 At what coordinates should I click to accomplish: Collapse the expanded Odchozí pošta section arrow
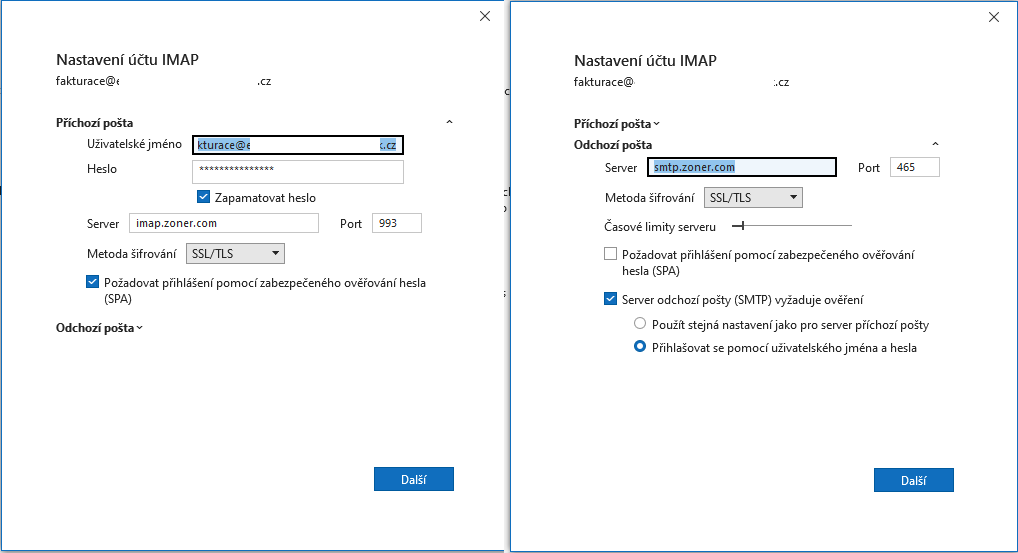click(x=935, y=145)
